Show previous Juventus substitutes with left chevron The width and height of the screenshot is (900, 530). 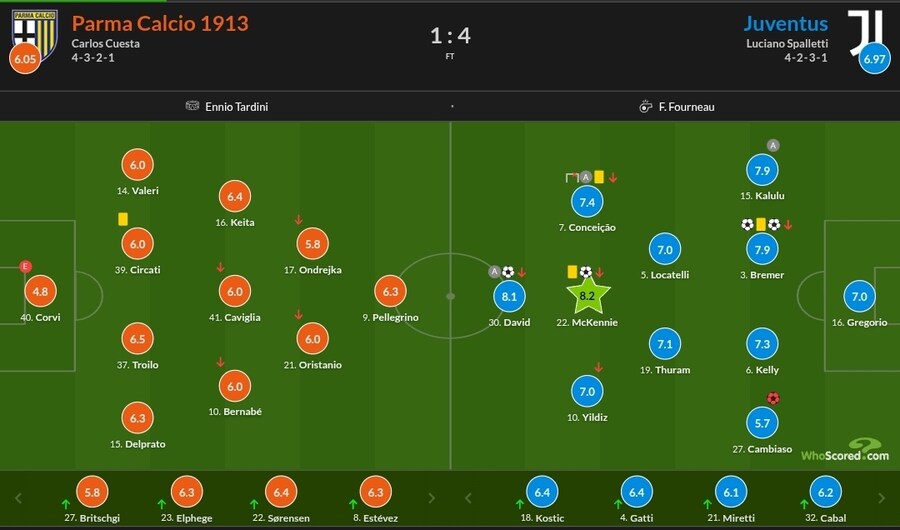(467, 497)
